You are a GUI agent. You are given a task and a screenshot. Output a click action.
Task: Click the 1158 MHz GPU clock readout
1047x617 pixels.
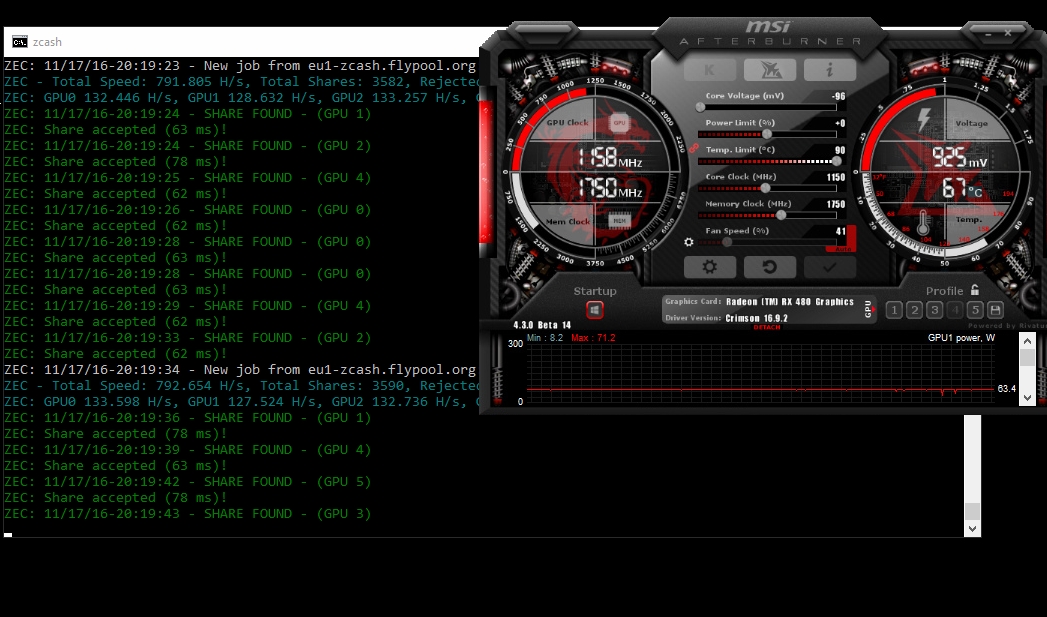point(609,158)
